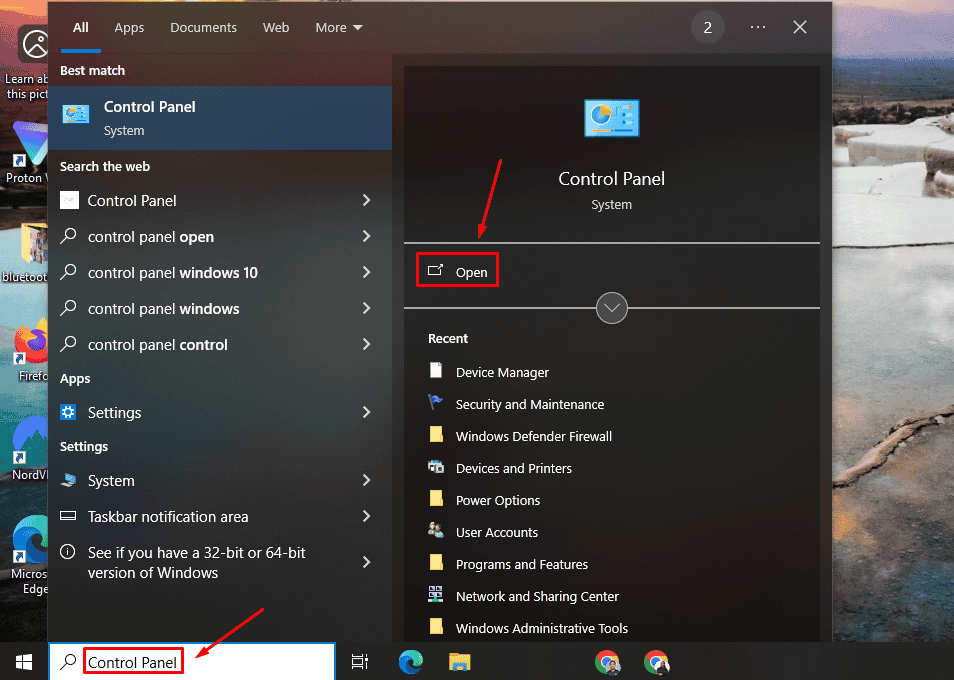This screenshot has width=954, height=680.
Task: Select the Web search tab
Action: 276,28
